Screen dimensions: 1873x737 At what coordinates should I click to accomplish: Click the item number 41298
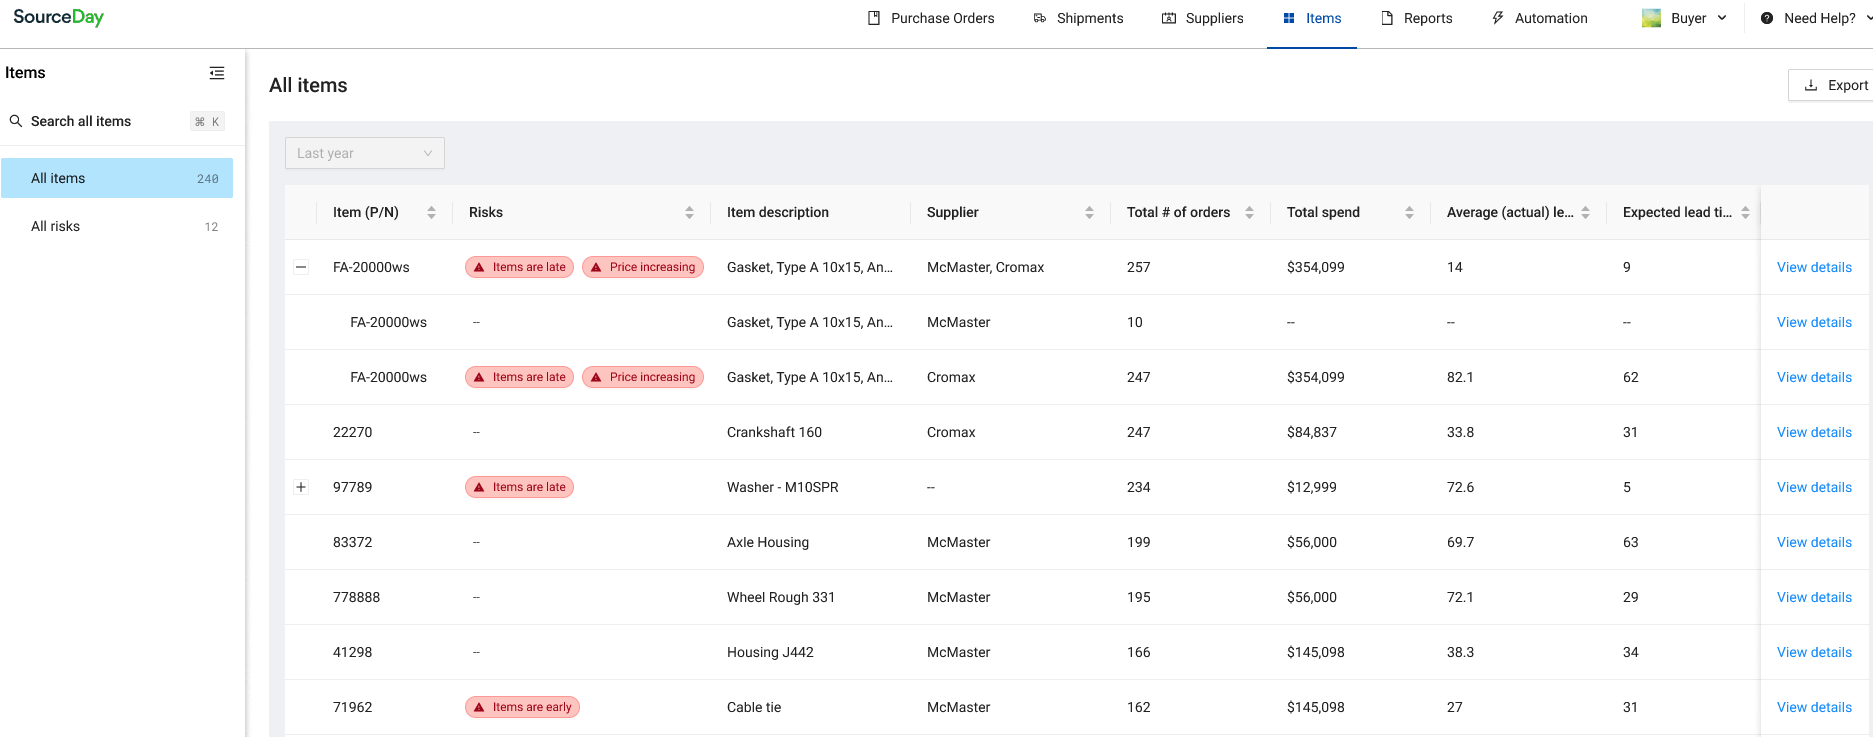tap(352, 652)
